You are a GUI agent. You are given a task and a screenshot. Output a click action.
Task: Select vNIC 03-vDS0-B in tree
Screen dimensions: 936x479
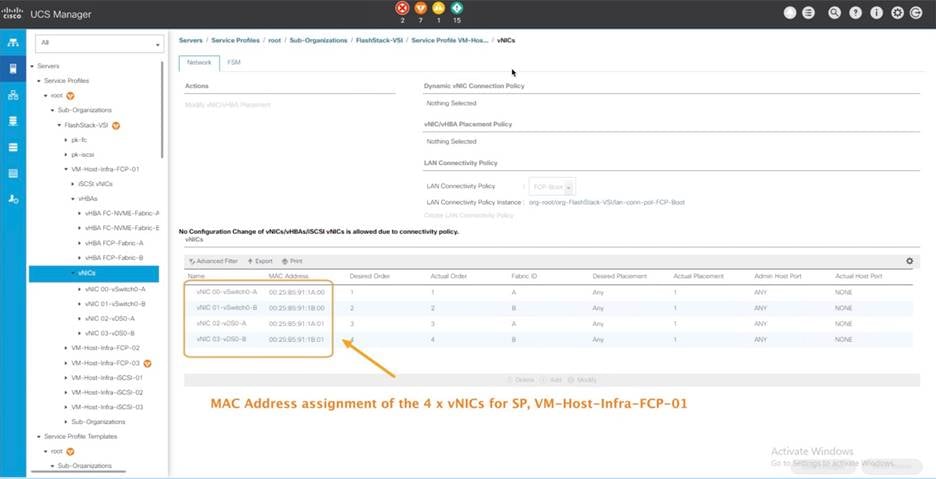pos(110,333)
